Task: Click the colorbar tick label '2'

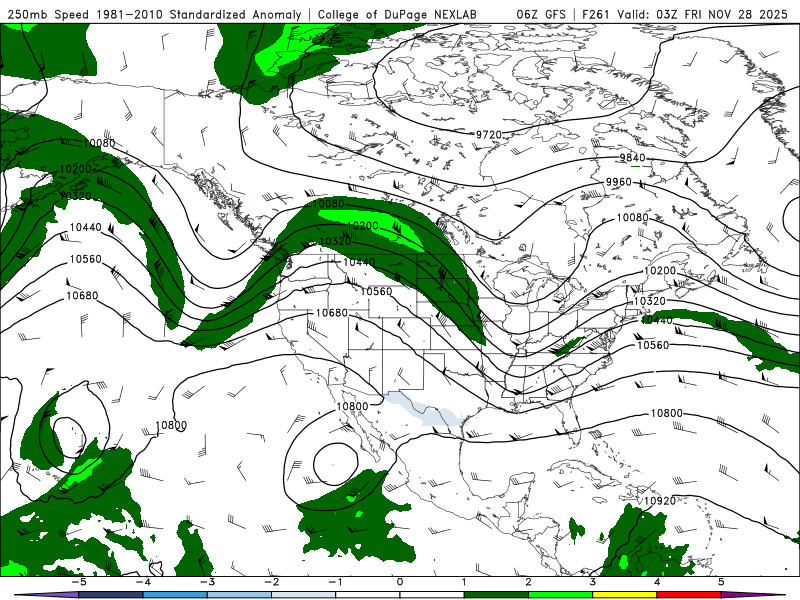Action: coord(529,582)
